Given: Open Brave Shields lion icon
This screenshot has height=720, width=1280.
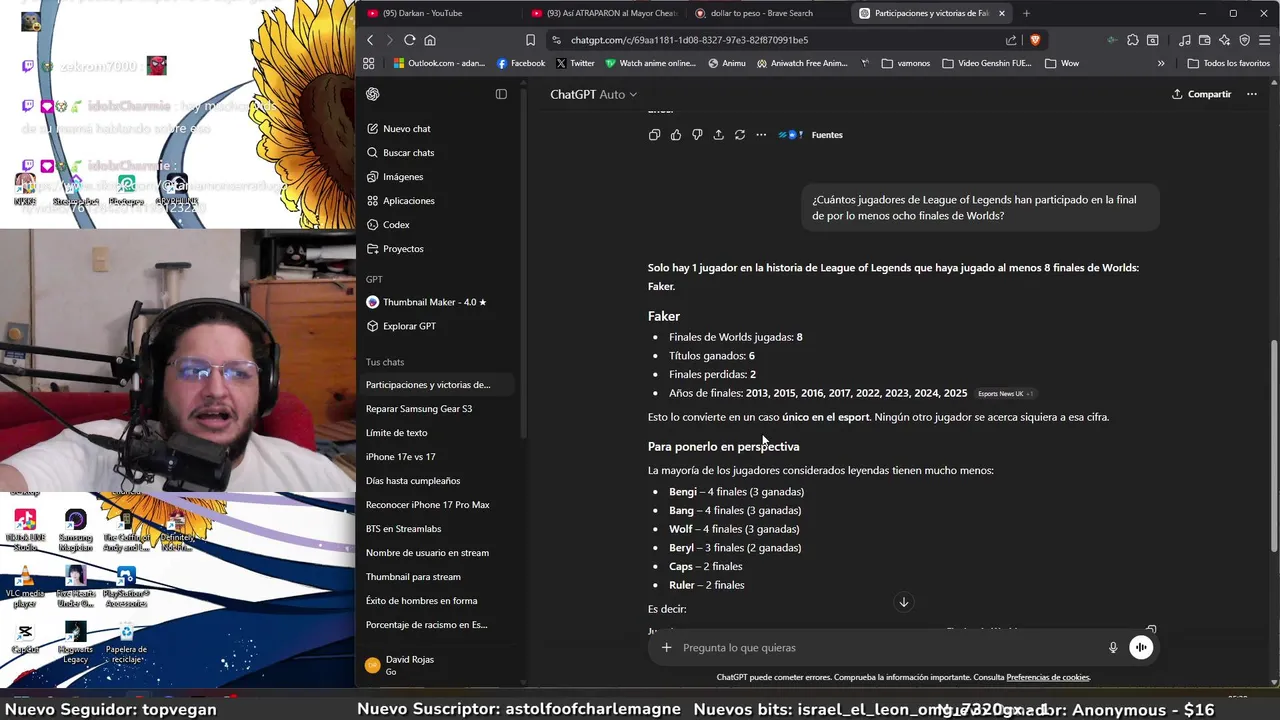Looking at the screenshot, I should tap(1035, 40).
